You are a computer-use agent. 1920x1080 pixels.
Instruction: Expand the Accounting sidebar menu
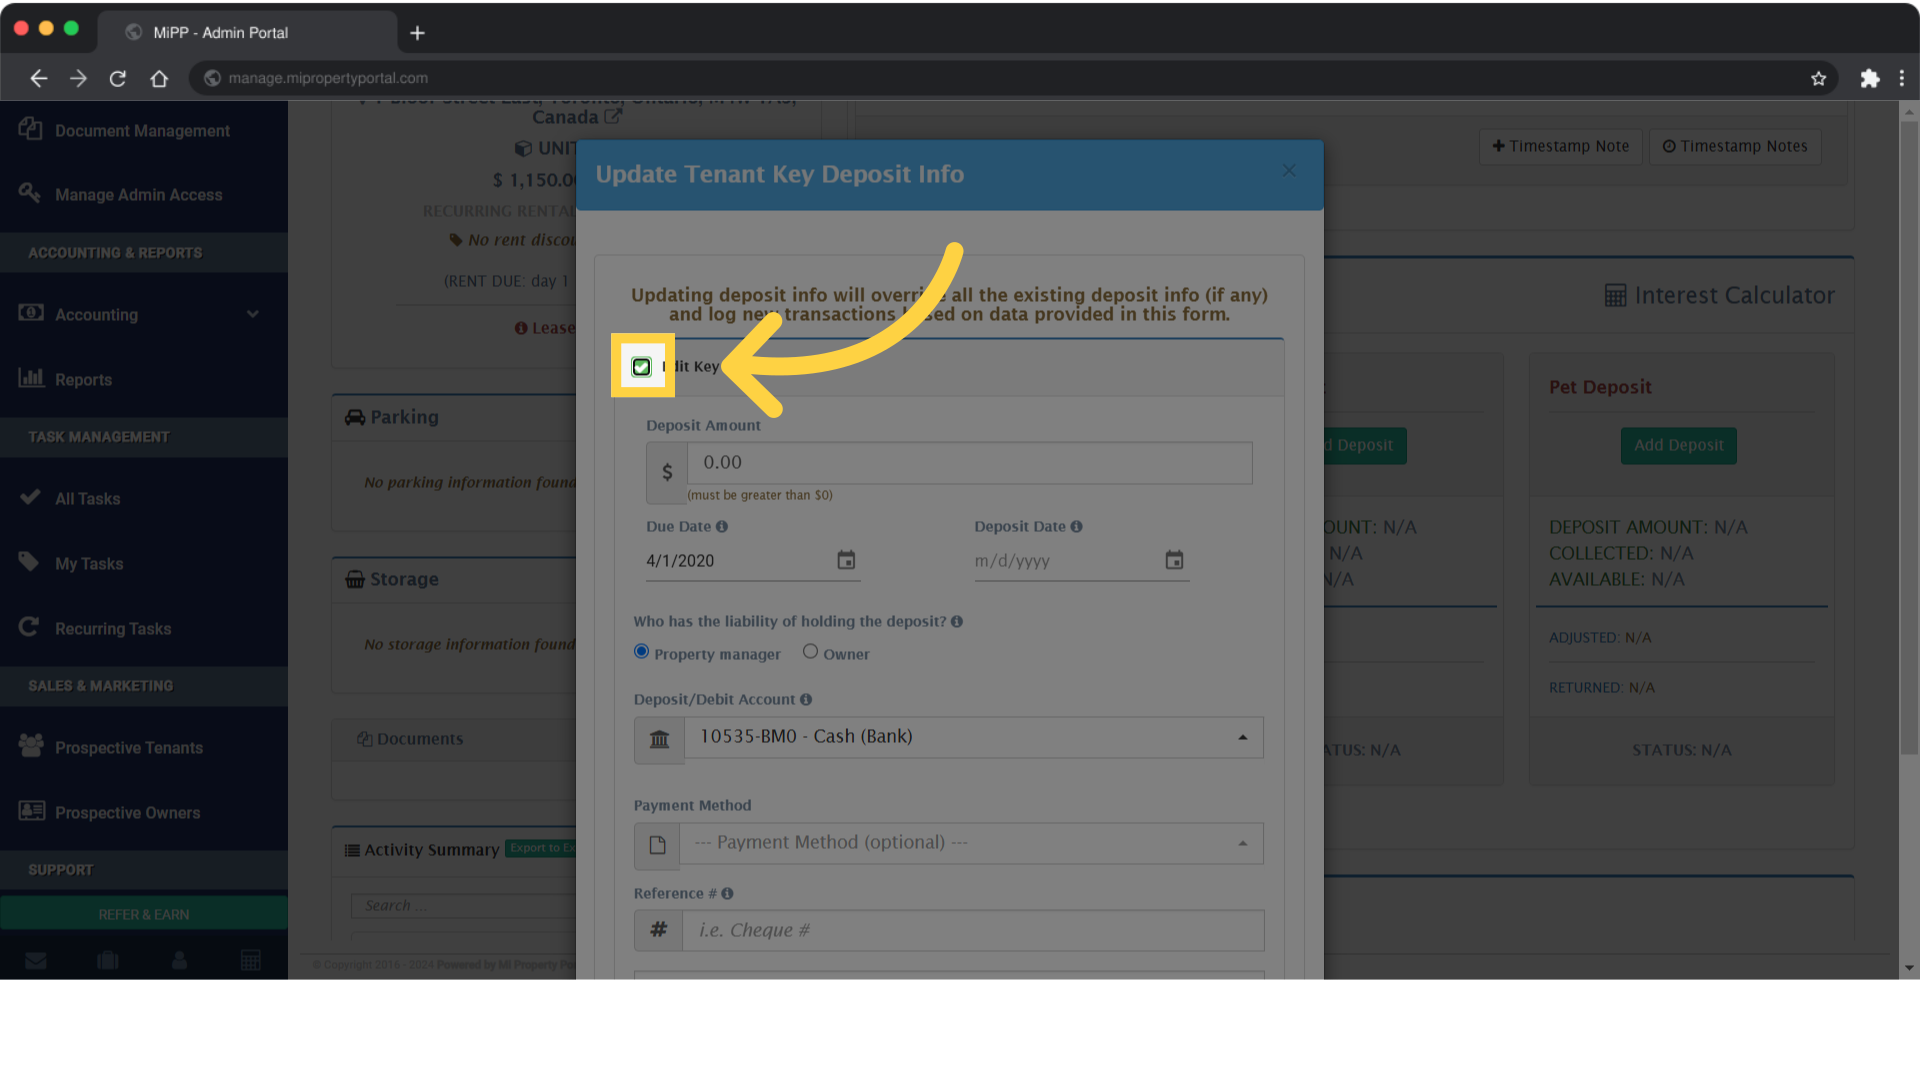tap(144, 314)
